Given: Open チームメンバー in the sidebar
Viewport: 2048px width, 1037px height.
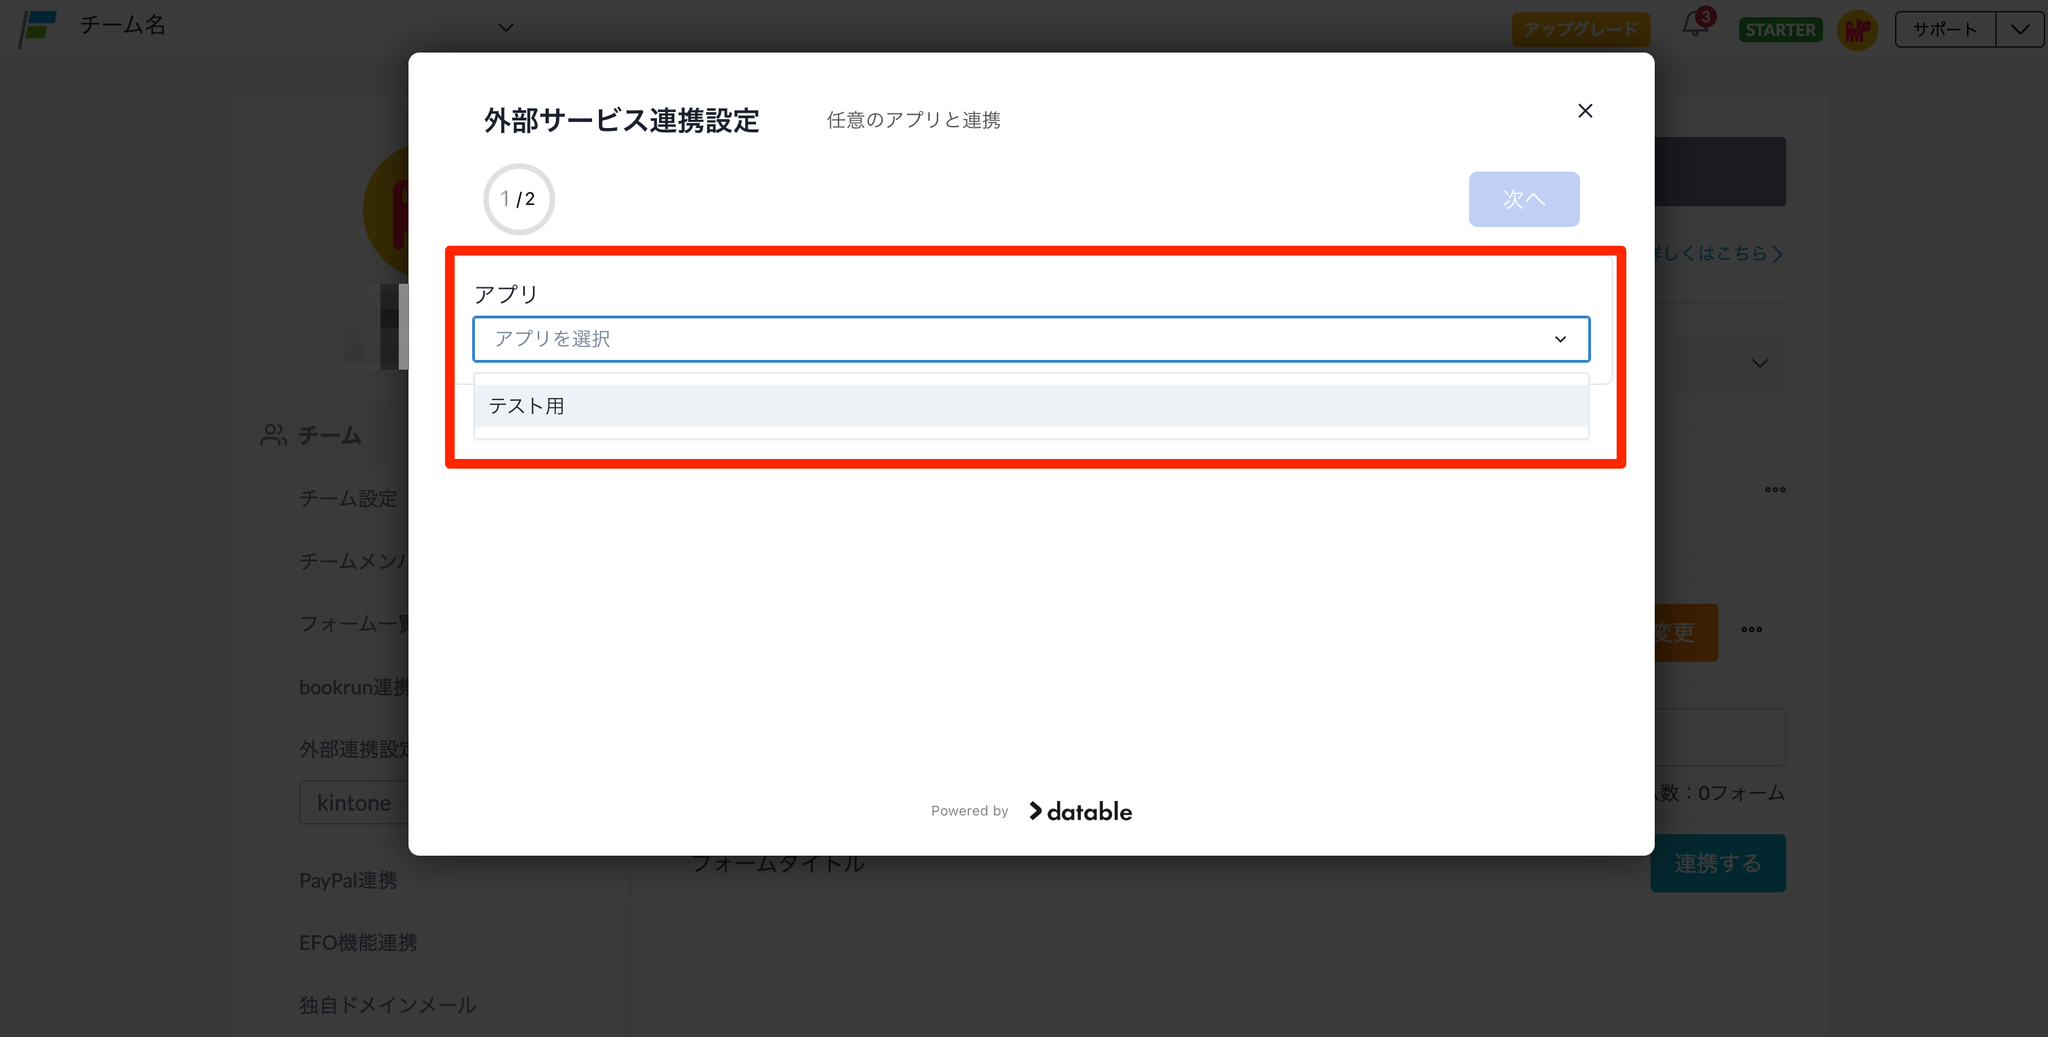Looking at the screenshot, I should 354,561.
